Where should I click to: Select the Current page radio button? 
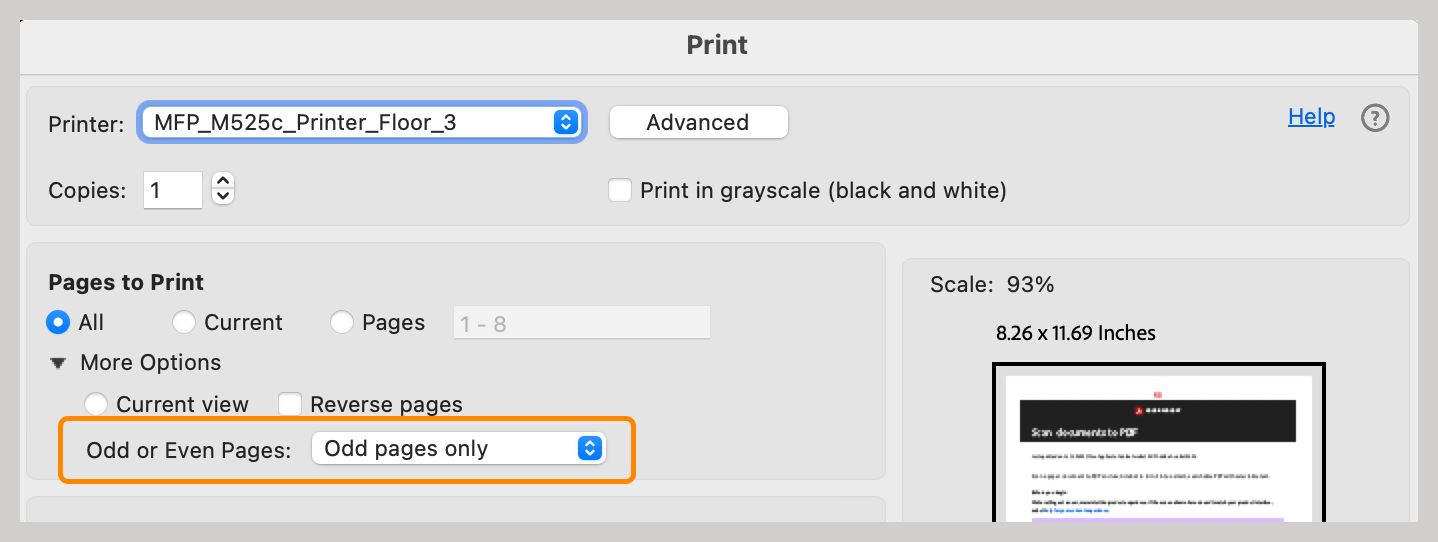(184, 323)
